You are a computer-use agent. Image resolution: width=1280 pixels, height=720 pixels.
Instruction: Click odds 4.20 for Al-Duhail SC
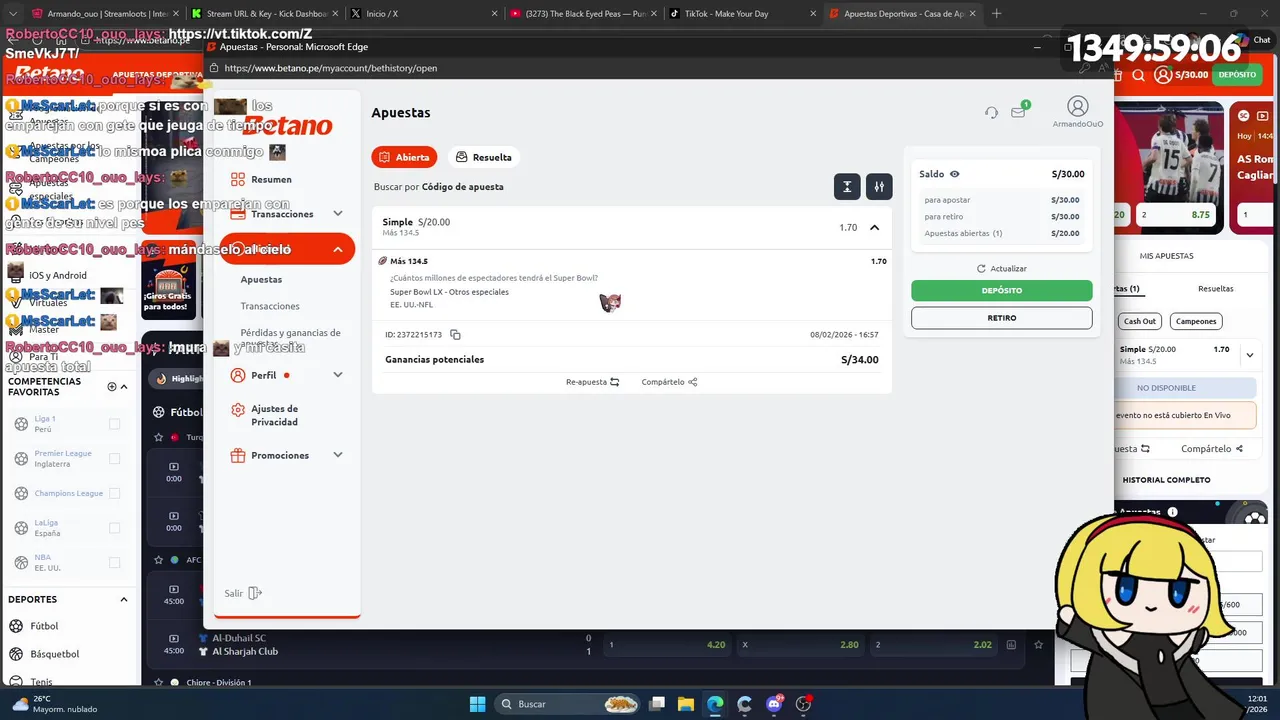666,645
